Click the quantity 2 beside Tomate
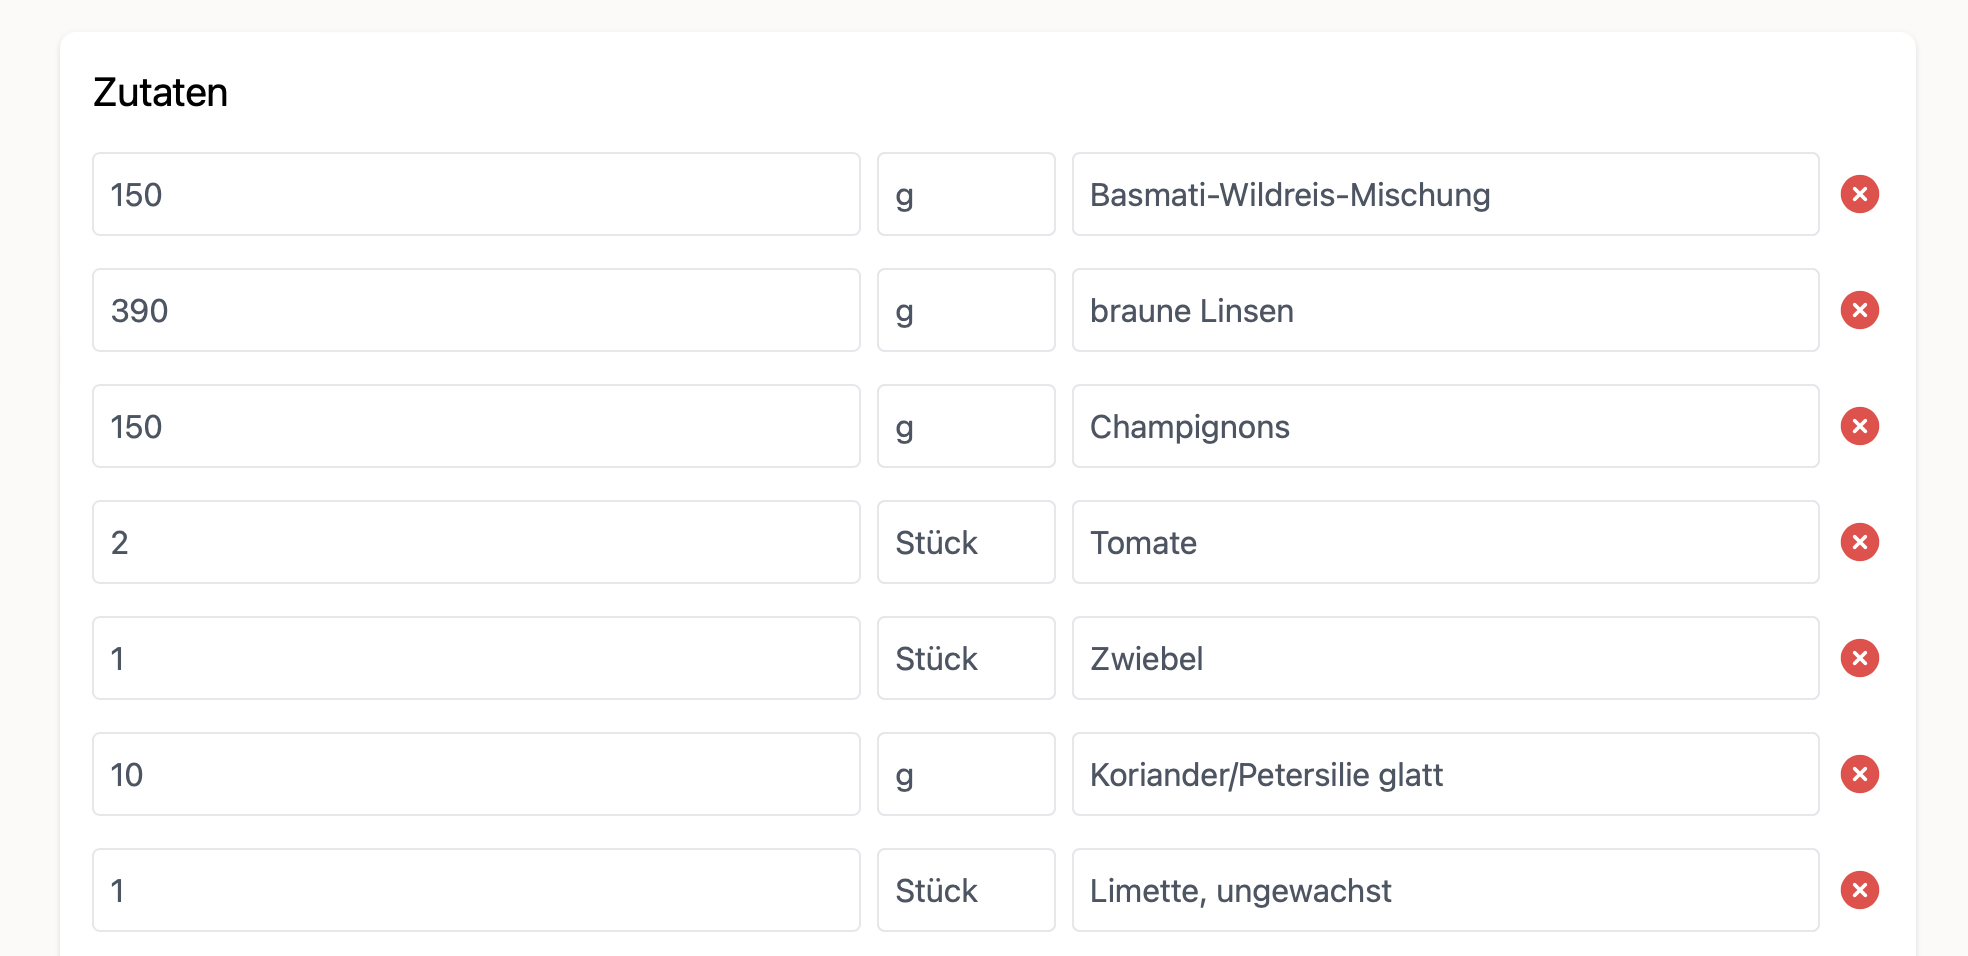The height and width of the screenshot is (956, 1968). [x=475, y=542]
